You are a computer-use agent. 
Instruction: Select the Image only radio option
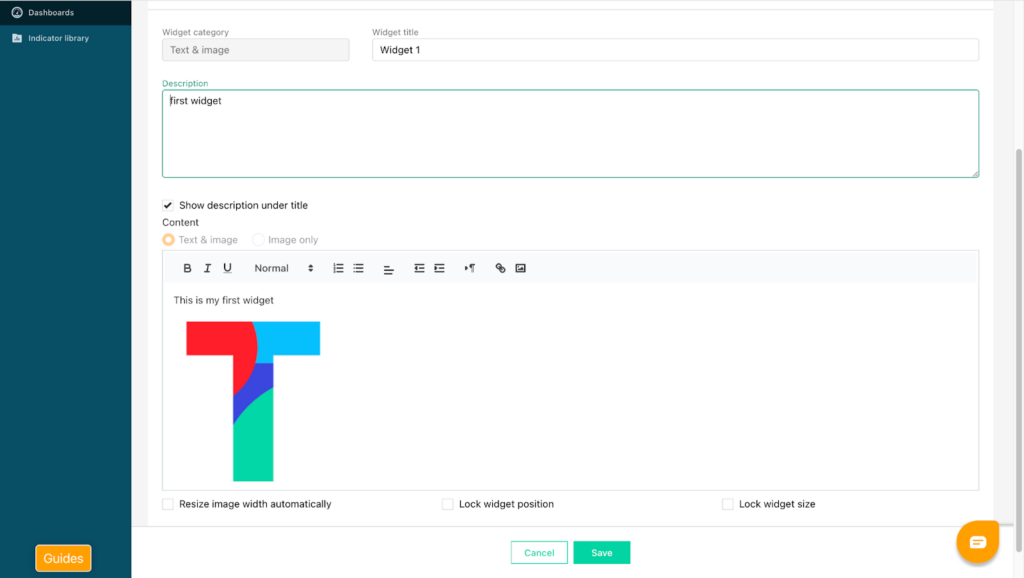259,240
